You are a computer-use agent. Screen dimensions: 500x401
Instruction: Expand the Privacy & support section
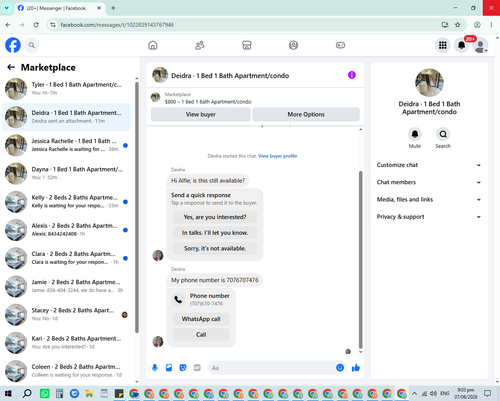(429, 217)
